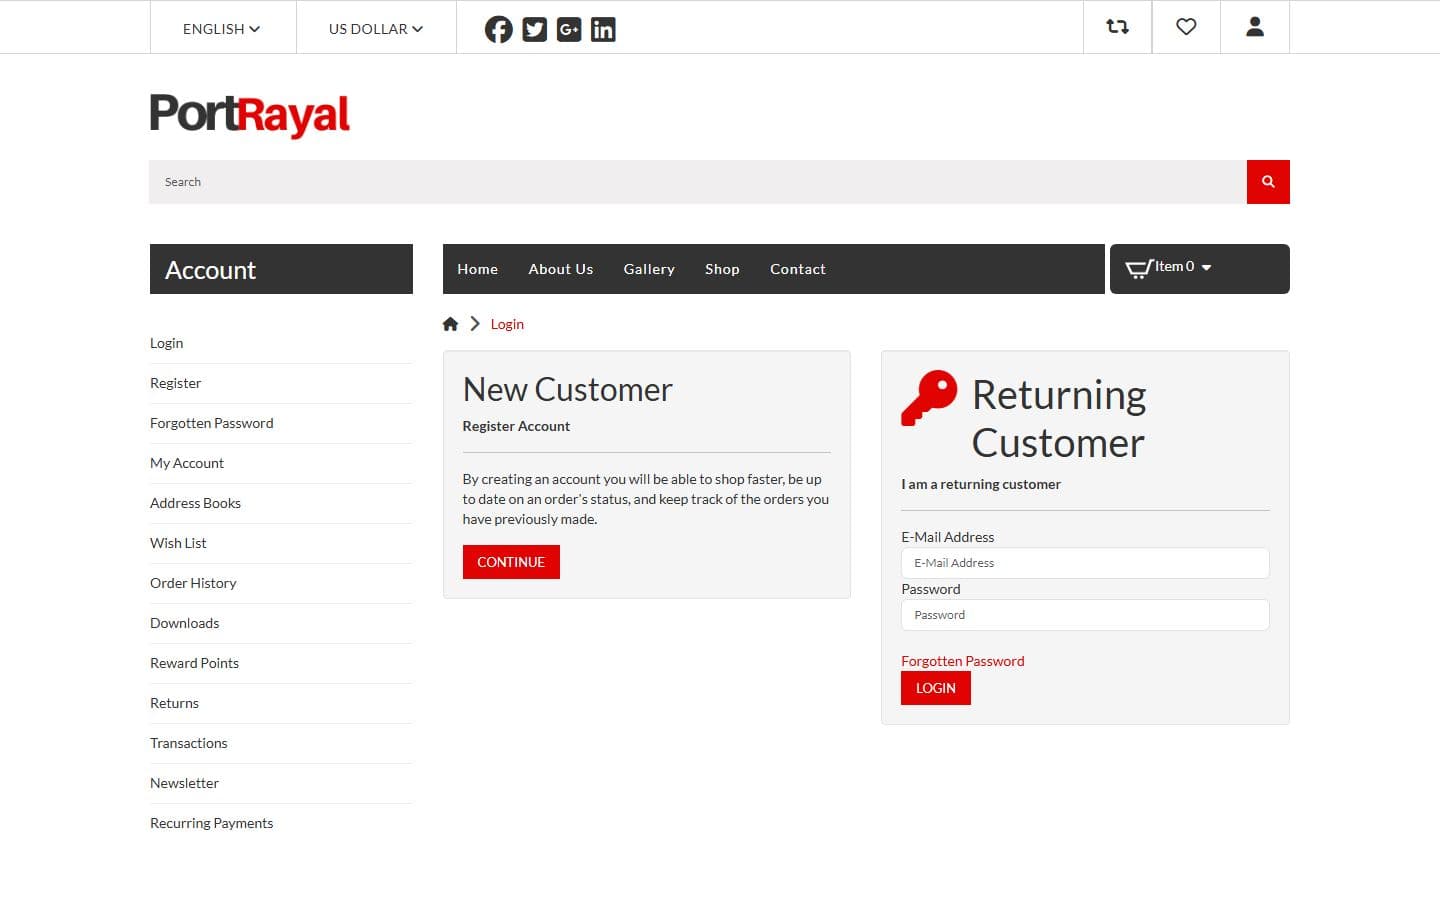Select Home in the navigation bar
Image resolution: width=1440 pixels, height=900 pixels.
coord(478,269)
